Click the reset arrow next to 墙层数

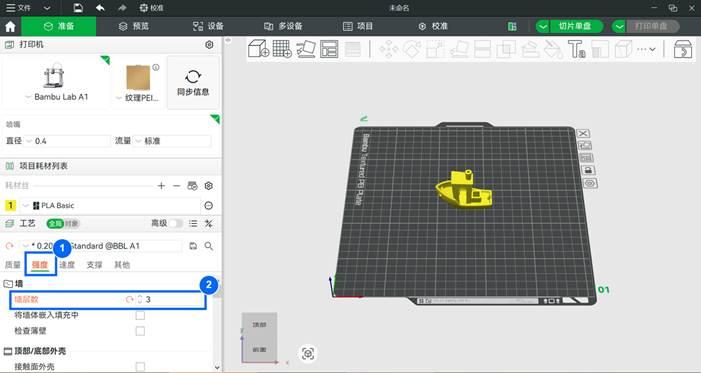point(129,299)
